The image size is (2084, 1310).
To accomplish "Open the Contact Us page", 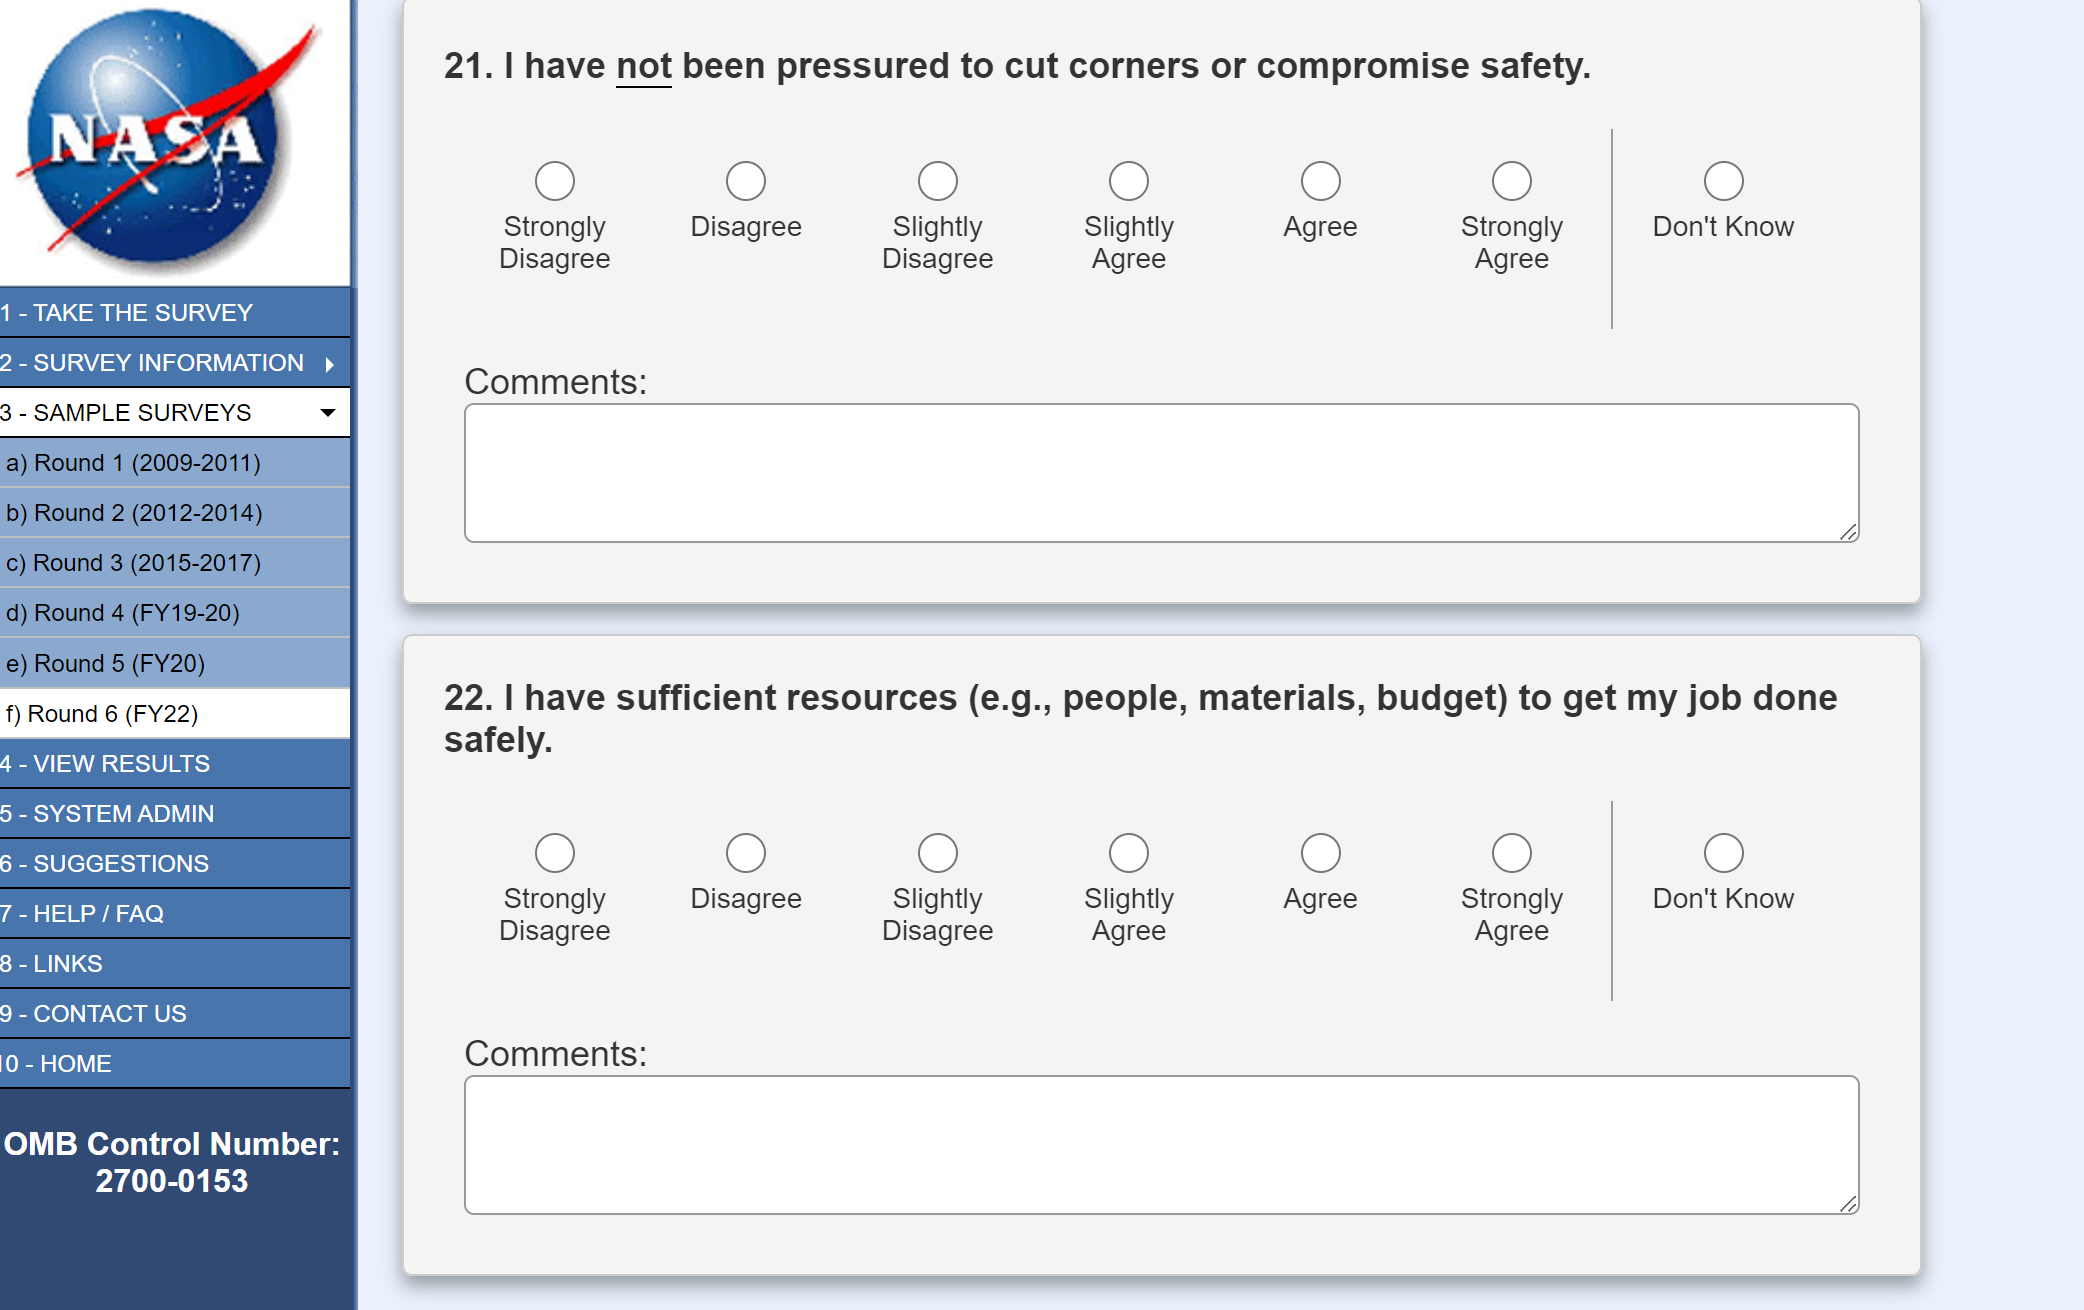I will (x=93, y=1014).
